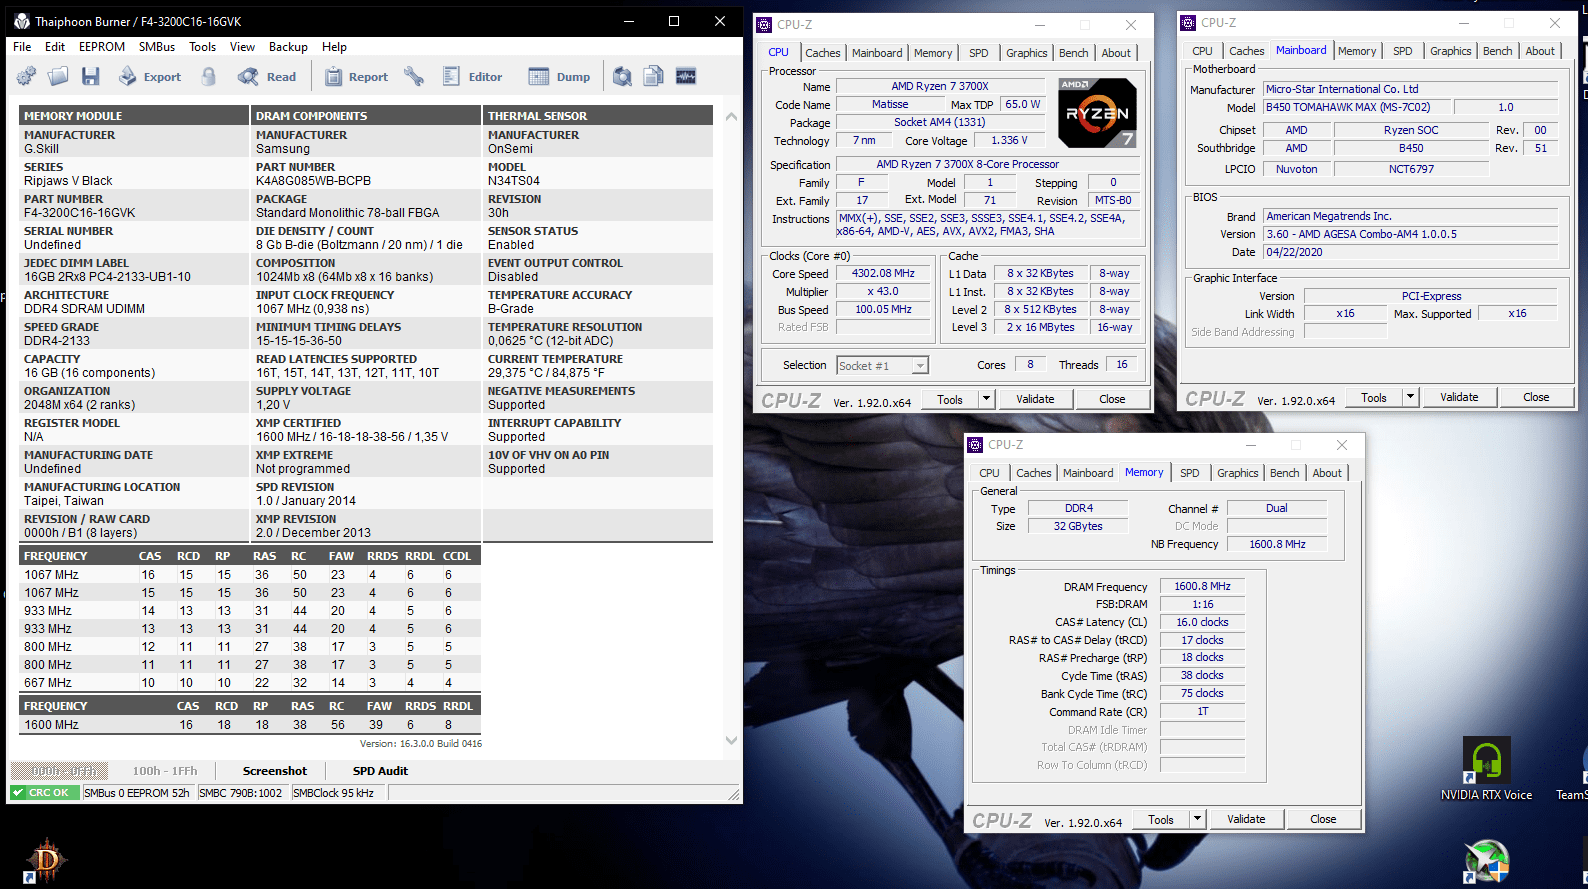This screenshot has width=1588, height=889.
Task: Click the app icon of the CPU-Z Mainboard window
Action: pos(1189,23)
